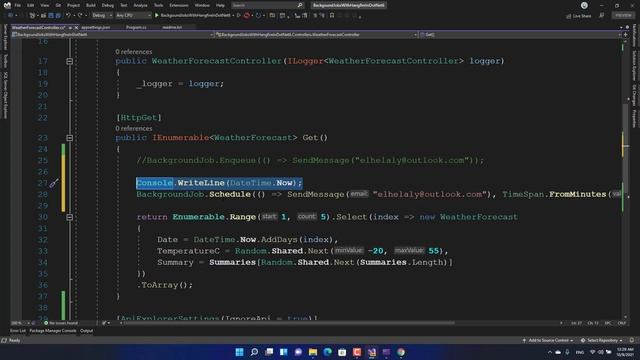Open the Package Manager Console tab
The image size is (640, 360).
pyautogui.click(x=53, y=331)
